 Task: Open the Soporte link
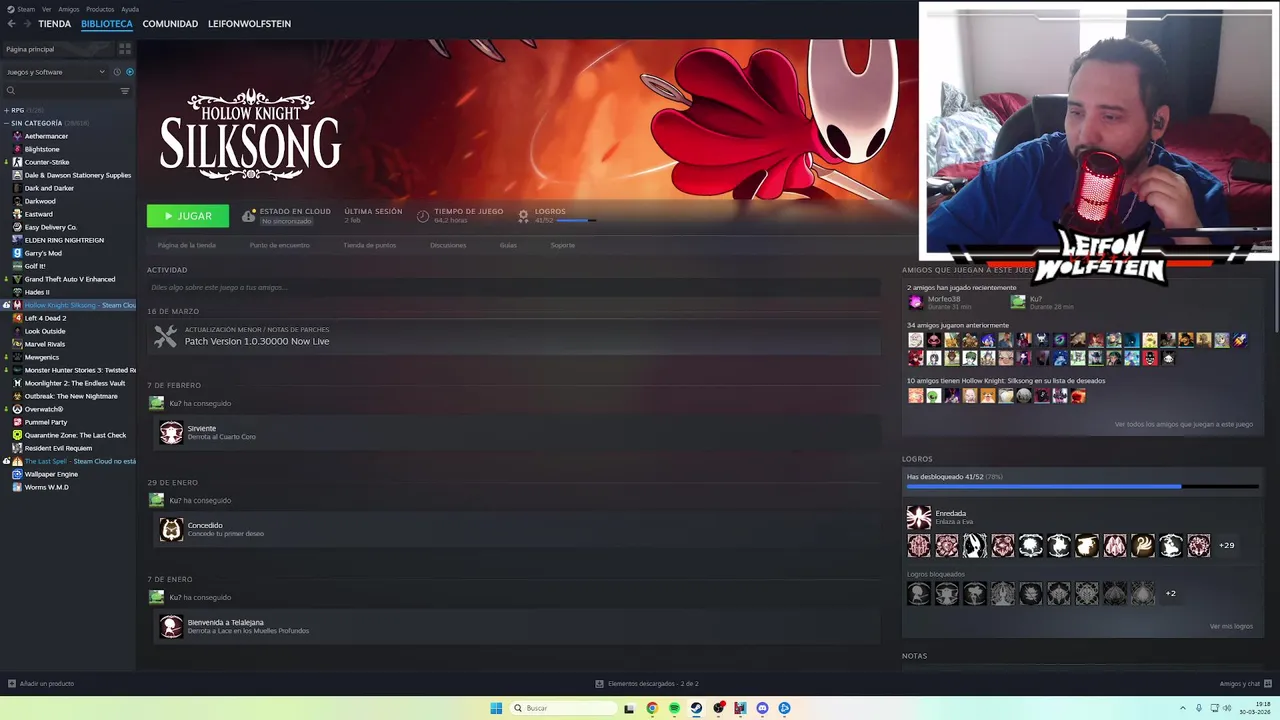point(562,245)
